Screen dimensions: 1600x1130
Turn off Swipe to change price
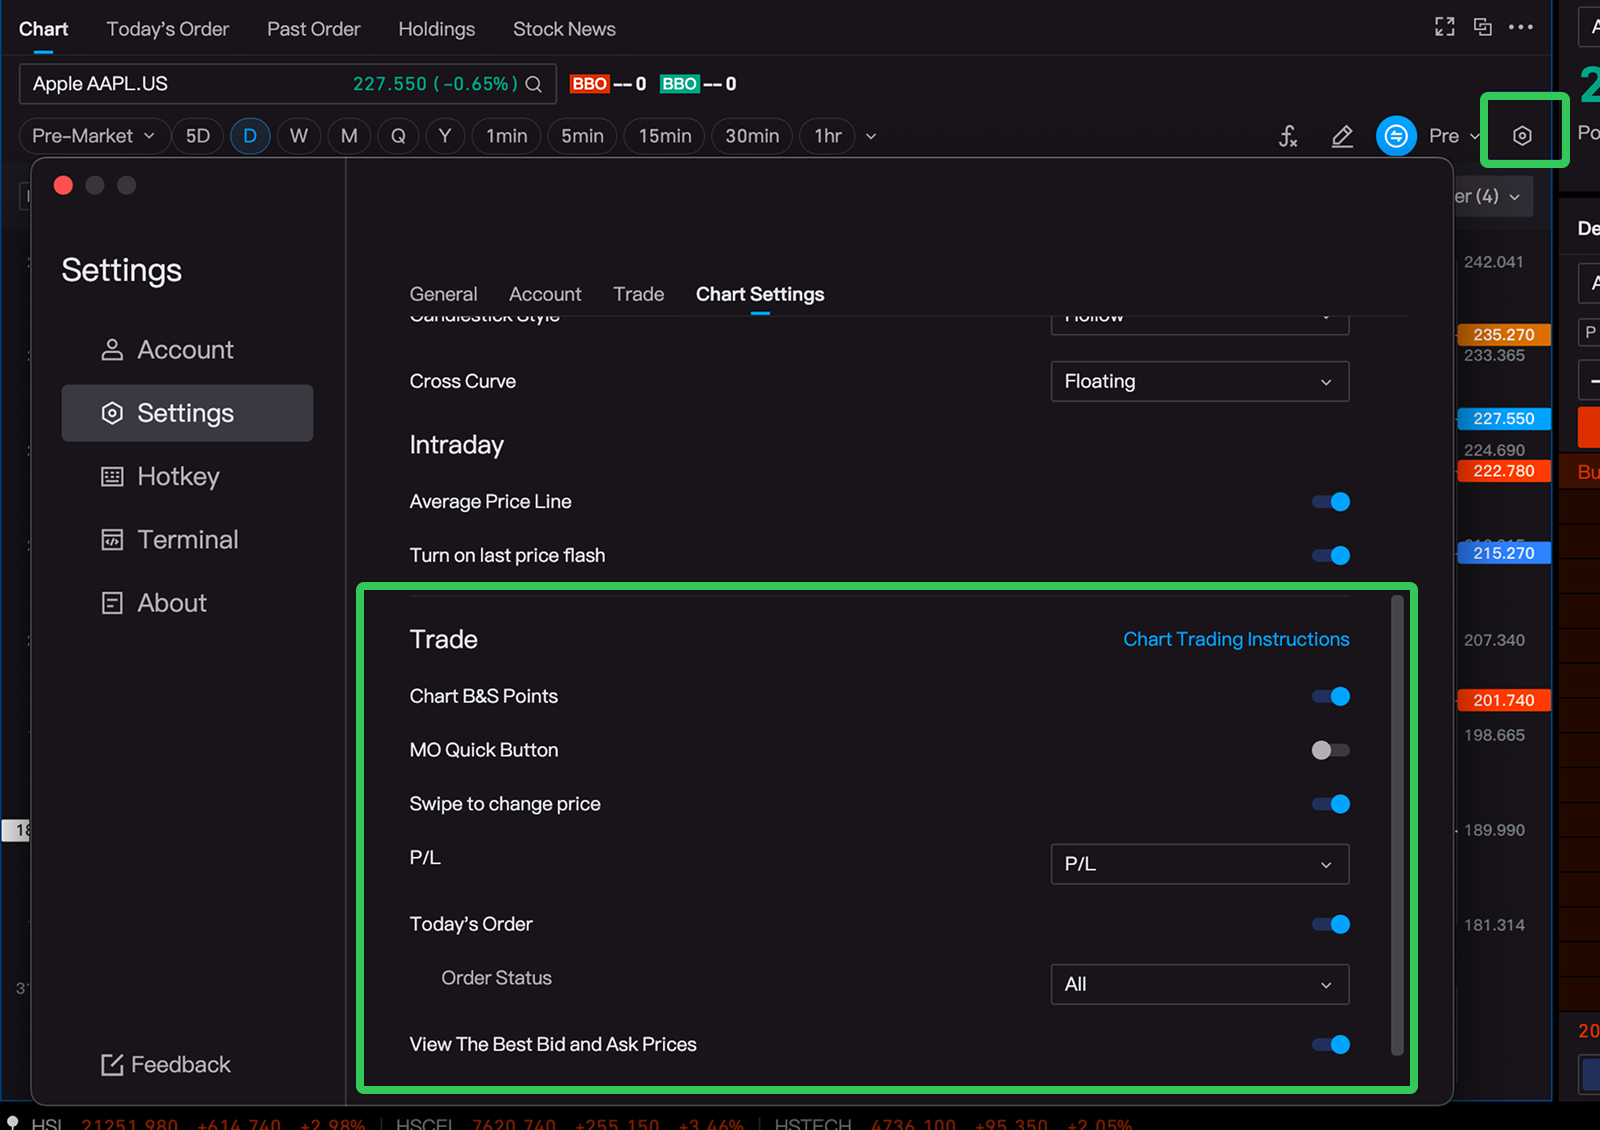1330,804
